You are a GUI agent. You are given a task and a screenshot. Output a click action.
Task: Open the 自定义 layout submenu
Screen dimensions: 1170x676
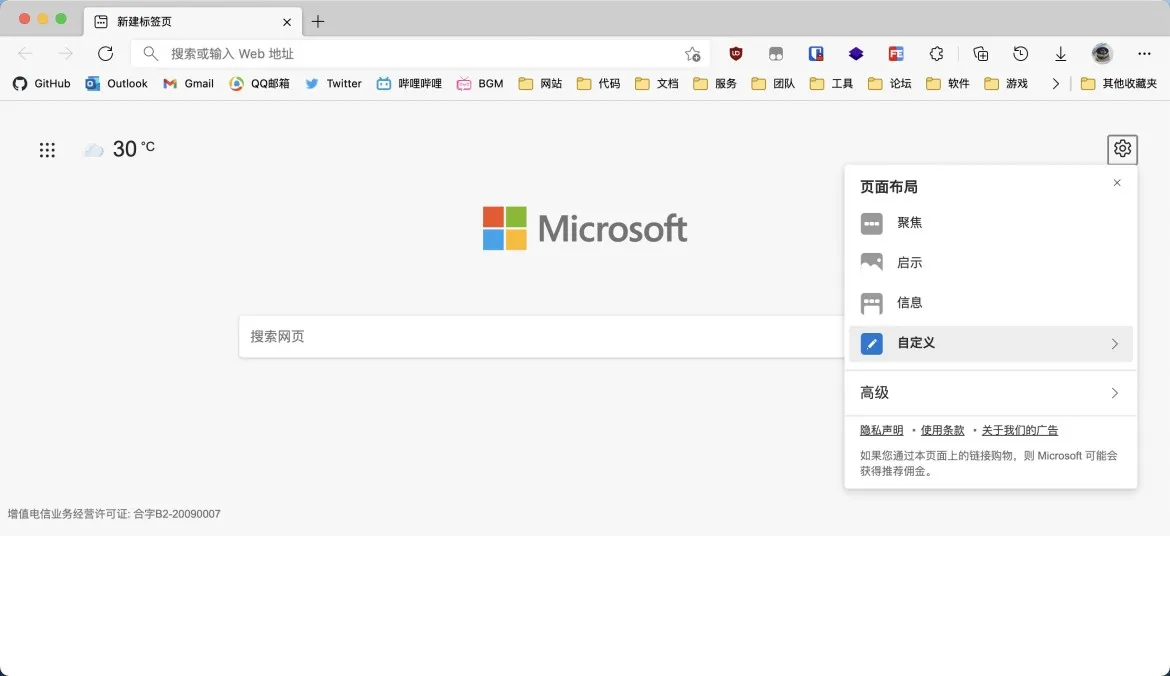click(x=990, y=343)
